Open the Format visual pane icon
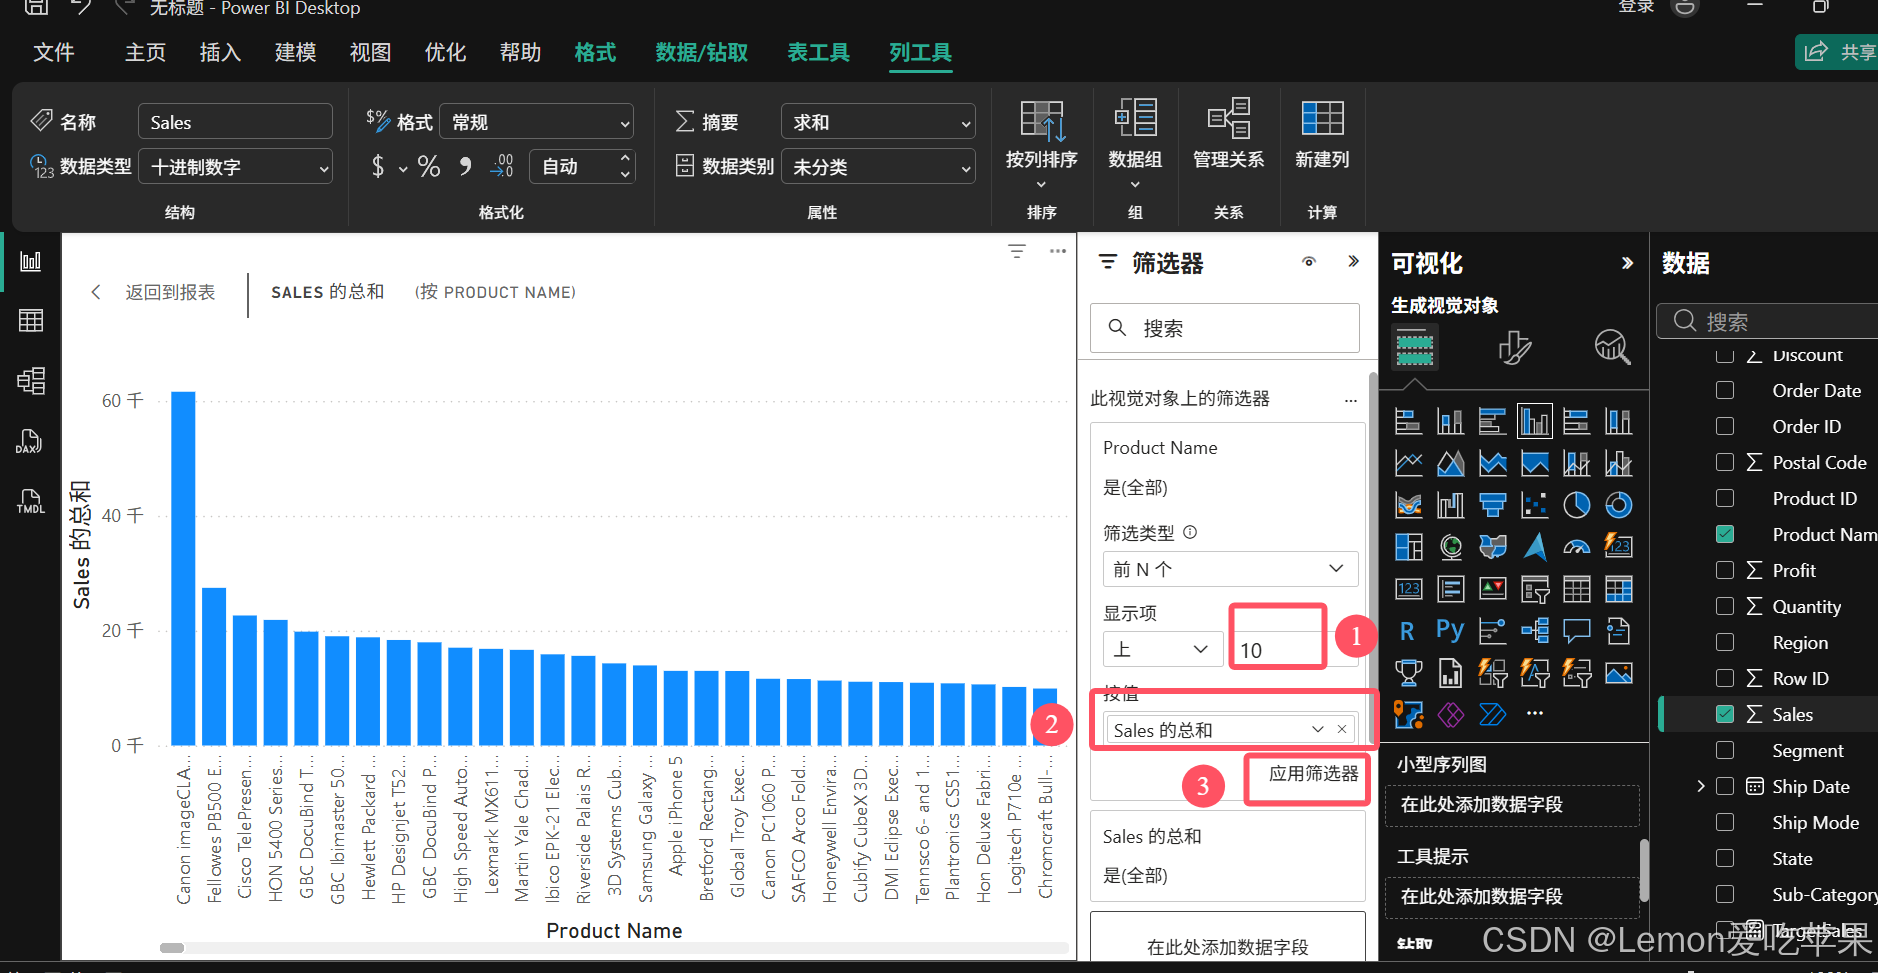 pyautogui.click(x=1515, y=347)
